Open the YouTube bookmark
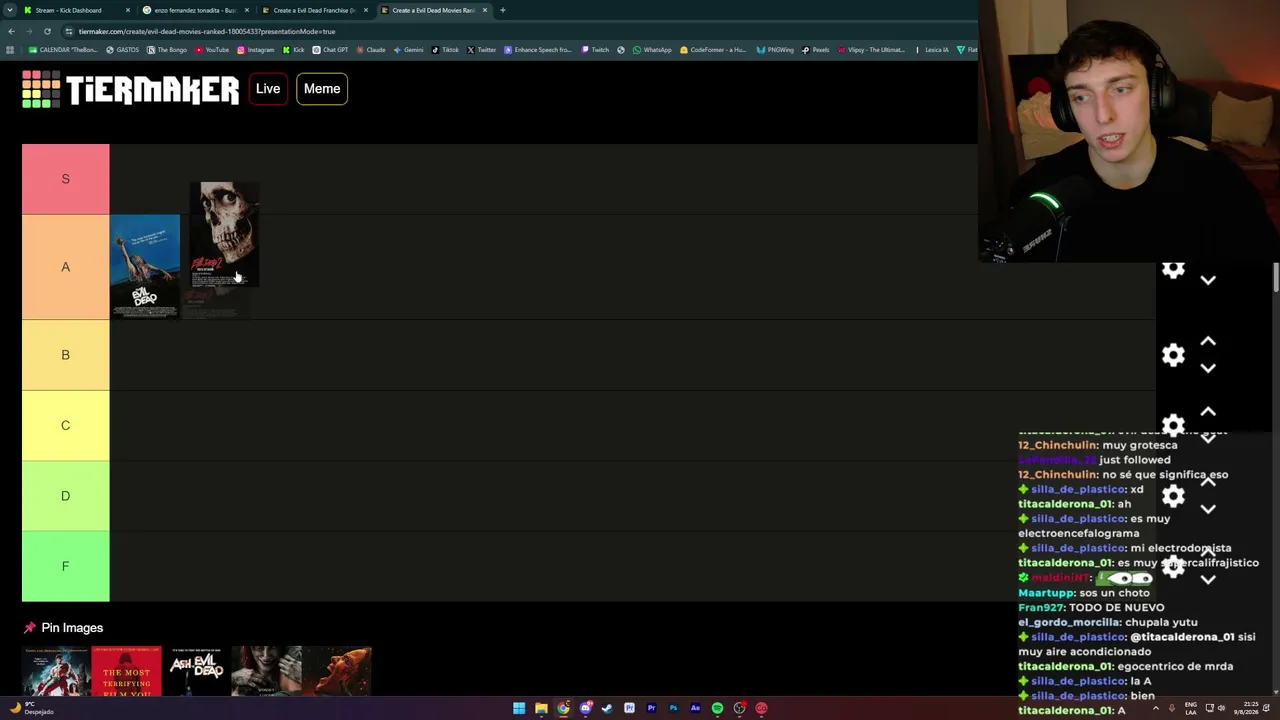The image size is (1280, 720). pyautogui.click(x=212, y=50)
